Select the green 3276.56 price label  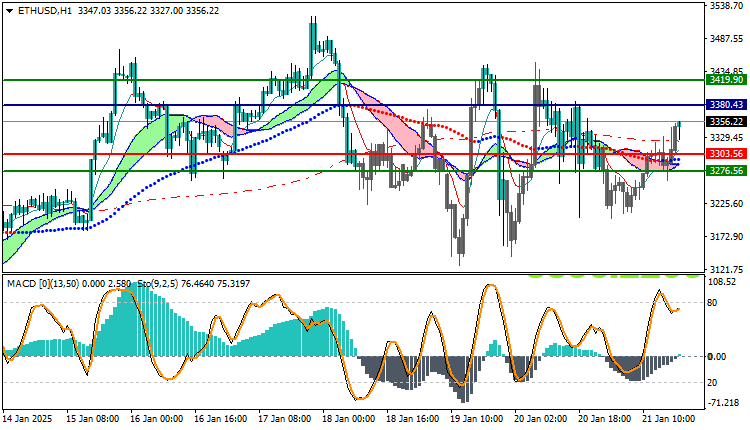tap(726, 171)
